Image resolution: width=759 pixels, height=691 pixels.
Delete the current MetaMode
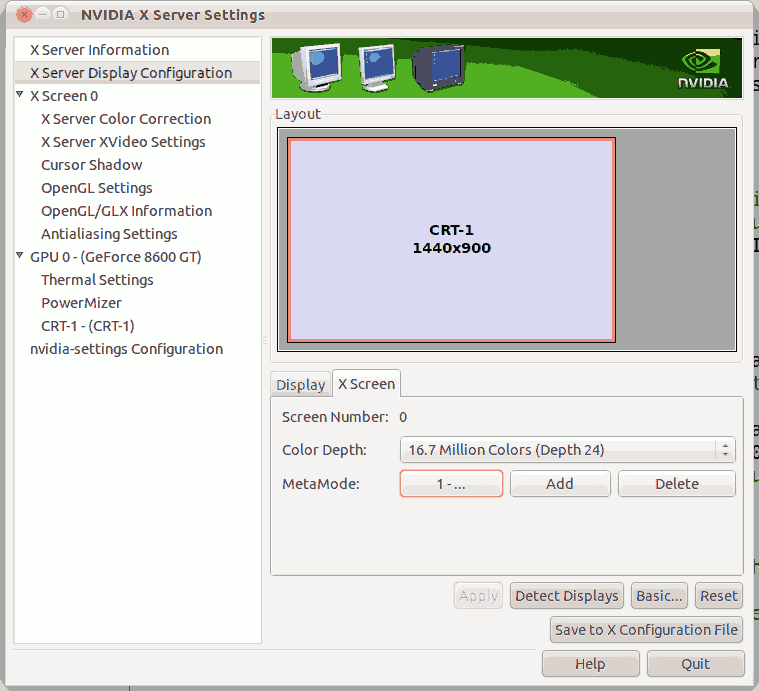(x=677, y=483)
